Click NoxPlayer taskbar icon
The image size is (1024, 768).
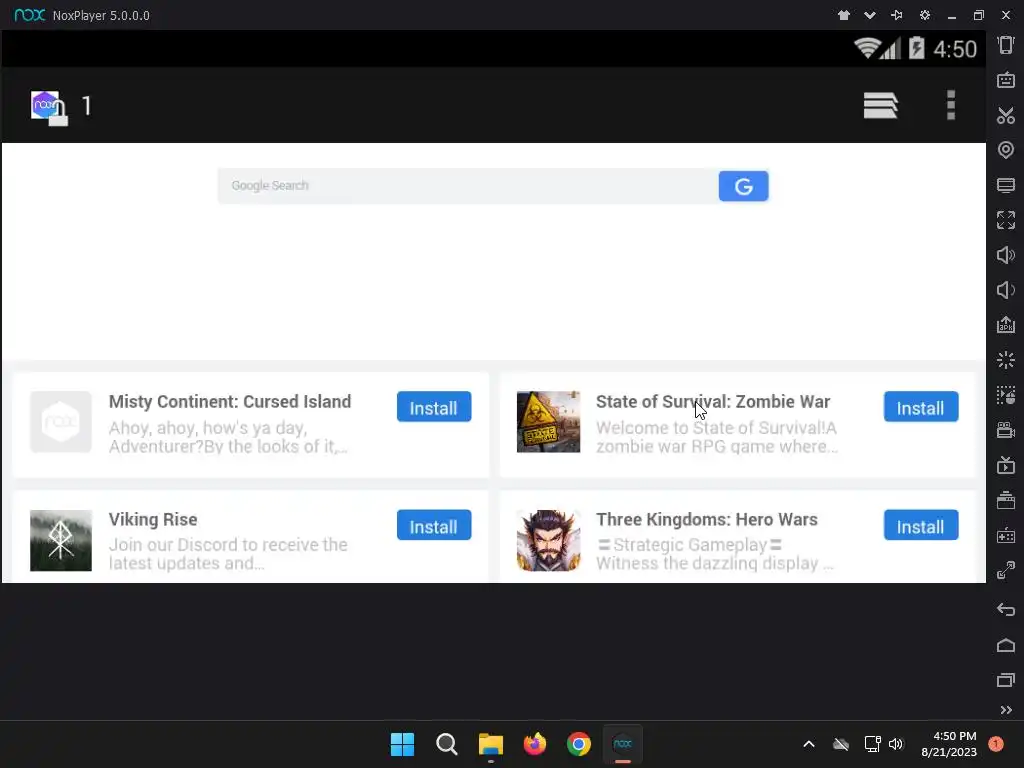(622, 744)
